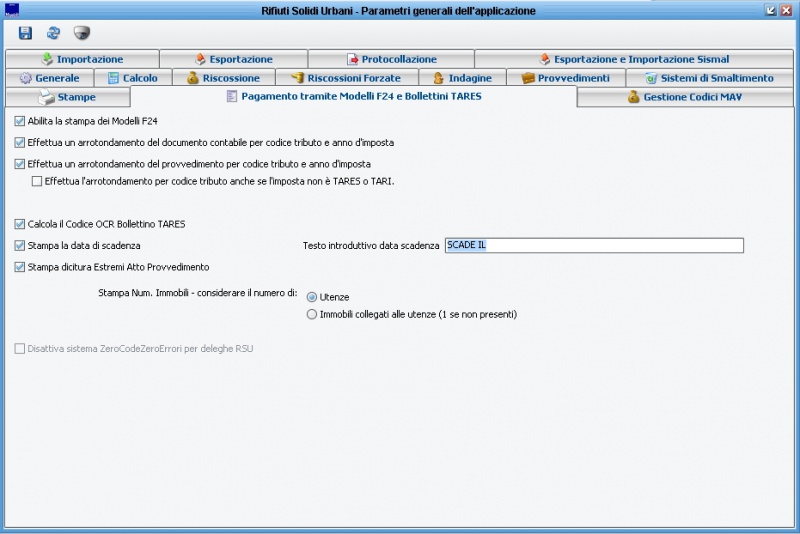The height and width of the screenshot is (534, 800).
Task: Toggle arrotondamento del provvedimento checkbox
Action: [x=19, y=164]
